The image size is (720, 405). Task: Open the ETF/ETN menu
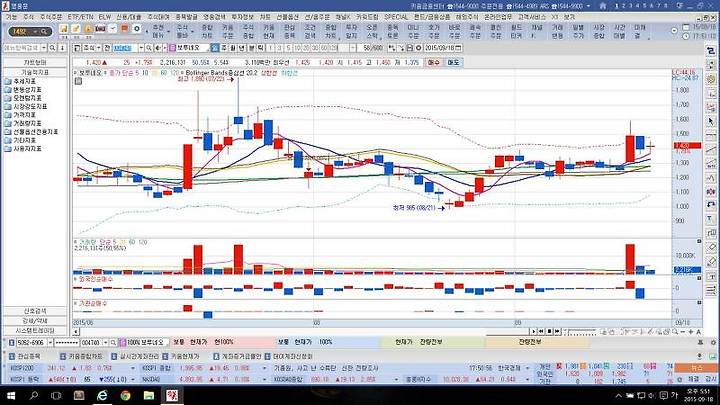80,17
